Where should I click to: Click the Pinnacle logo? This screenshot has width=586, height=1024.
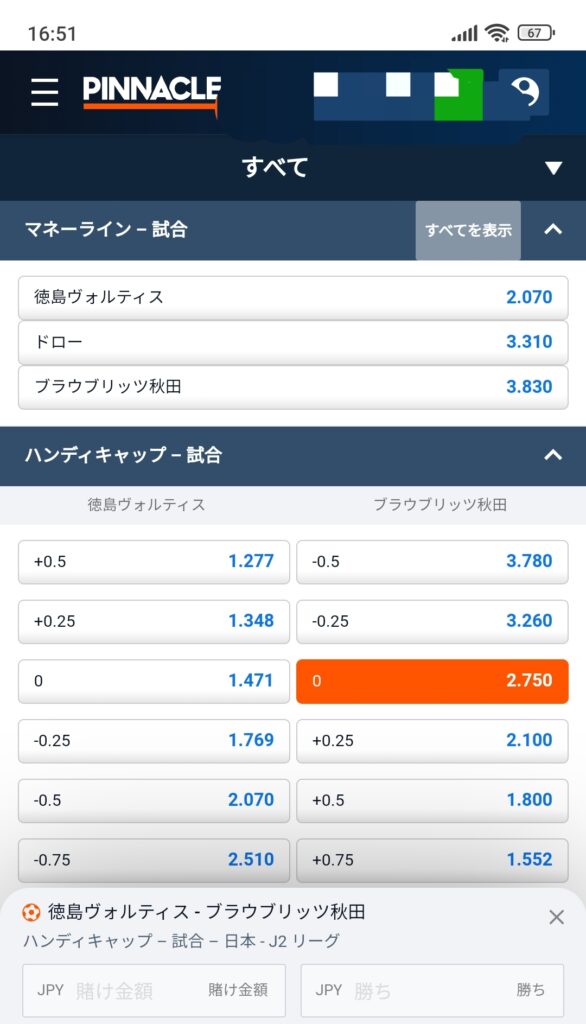click(152, 93)
